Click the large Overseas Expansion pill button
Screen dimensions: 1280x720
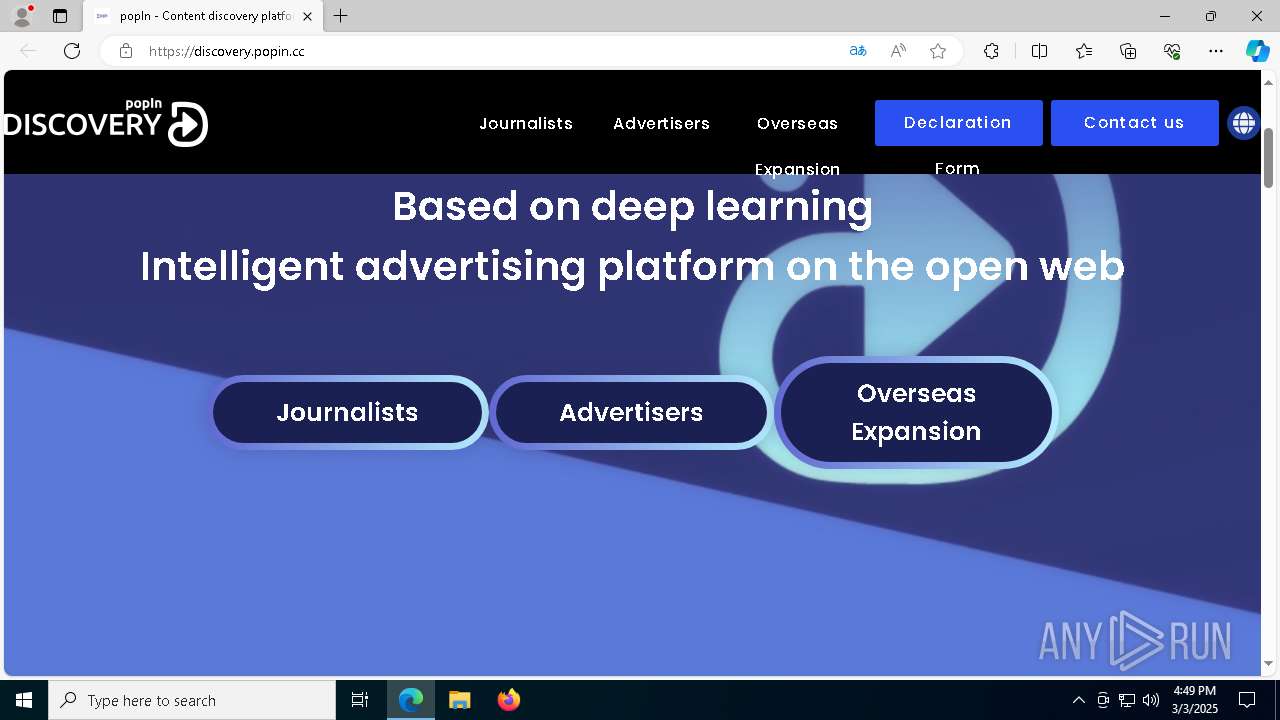click(x=916, y=412)
